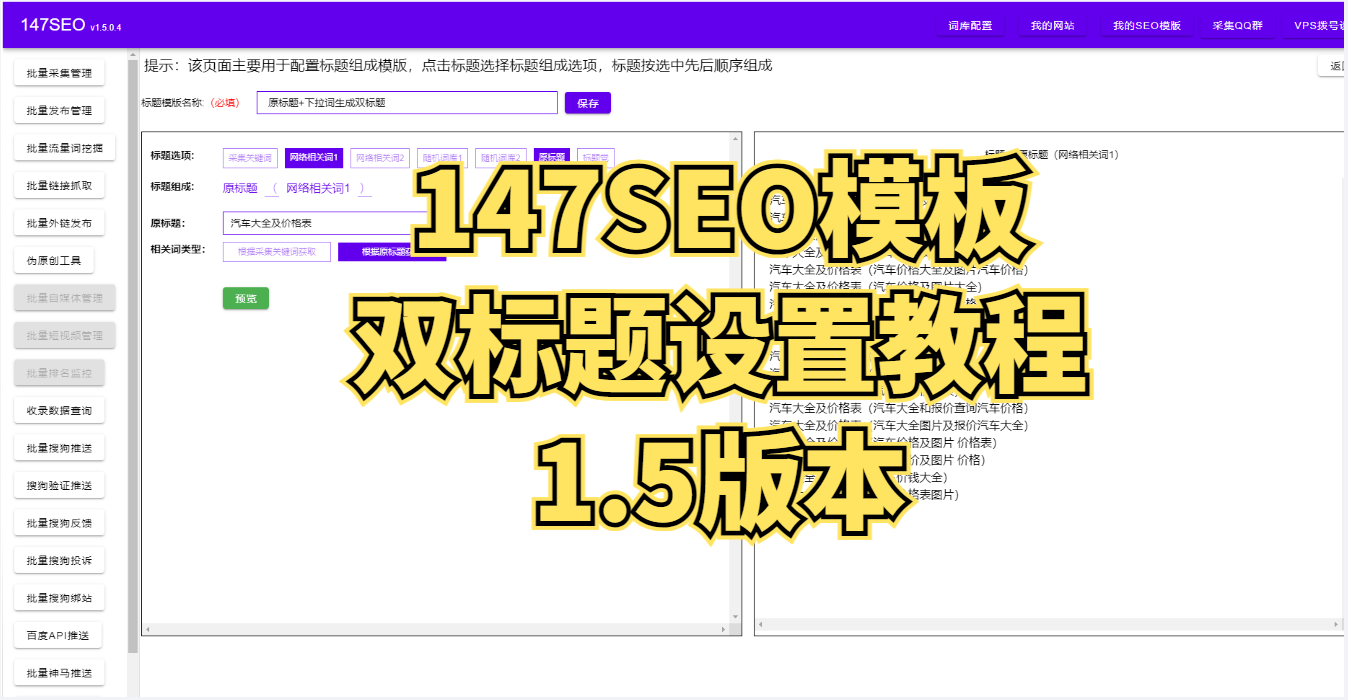1348x700 pixels.
Task: Click the greyed 批量自媒体管理 entry
Action: [65, 298]
